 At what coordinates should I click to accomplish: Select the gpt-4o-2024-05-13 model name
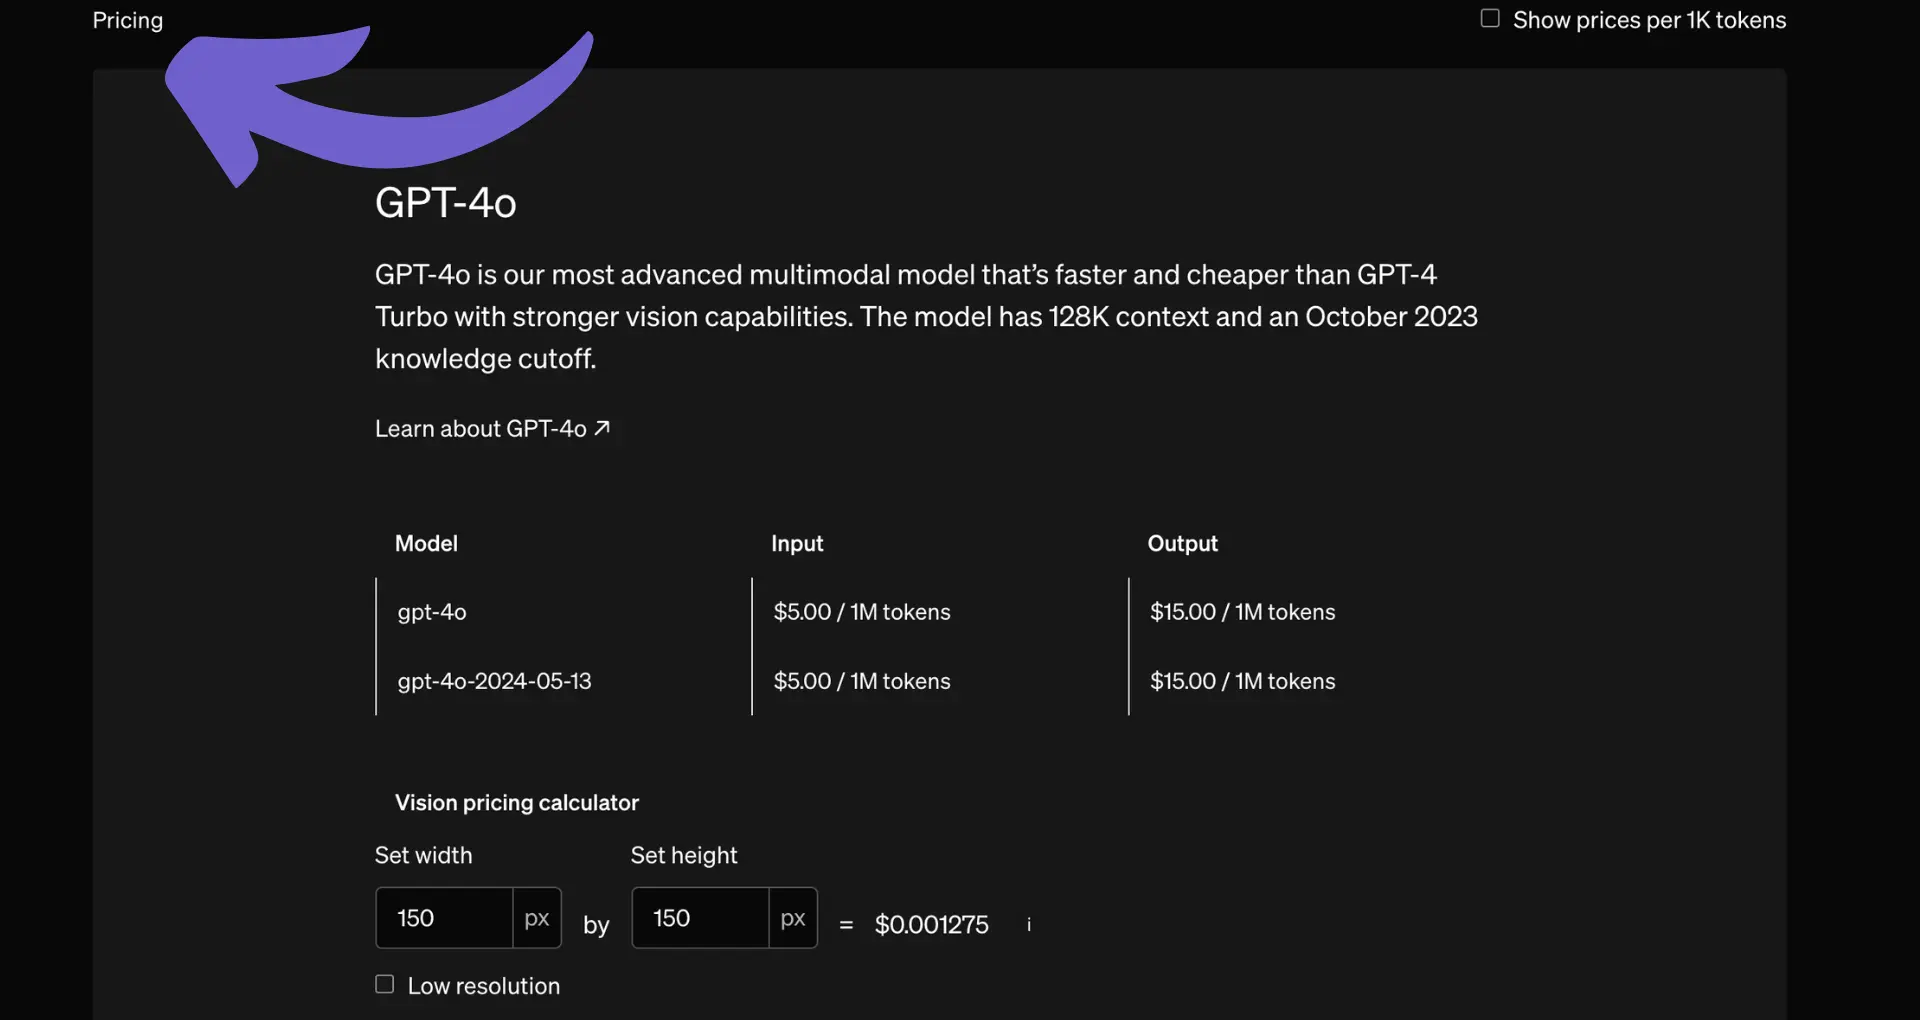(x=495, y=681)
